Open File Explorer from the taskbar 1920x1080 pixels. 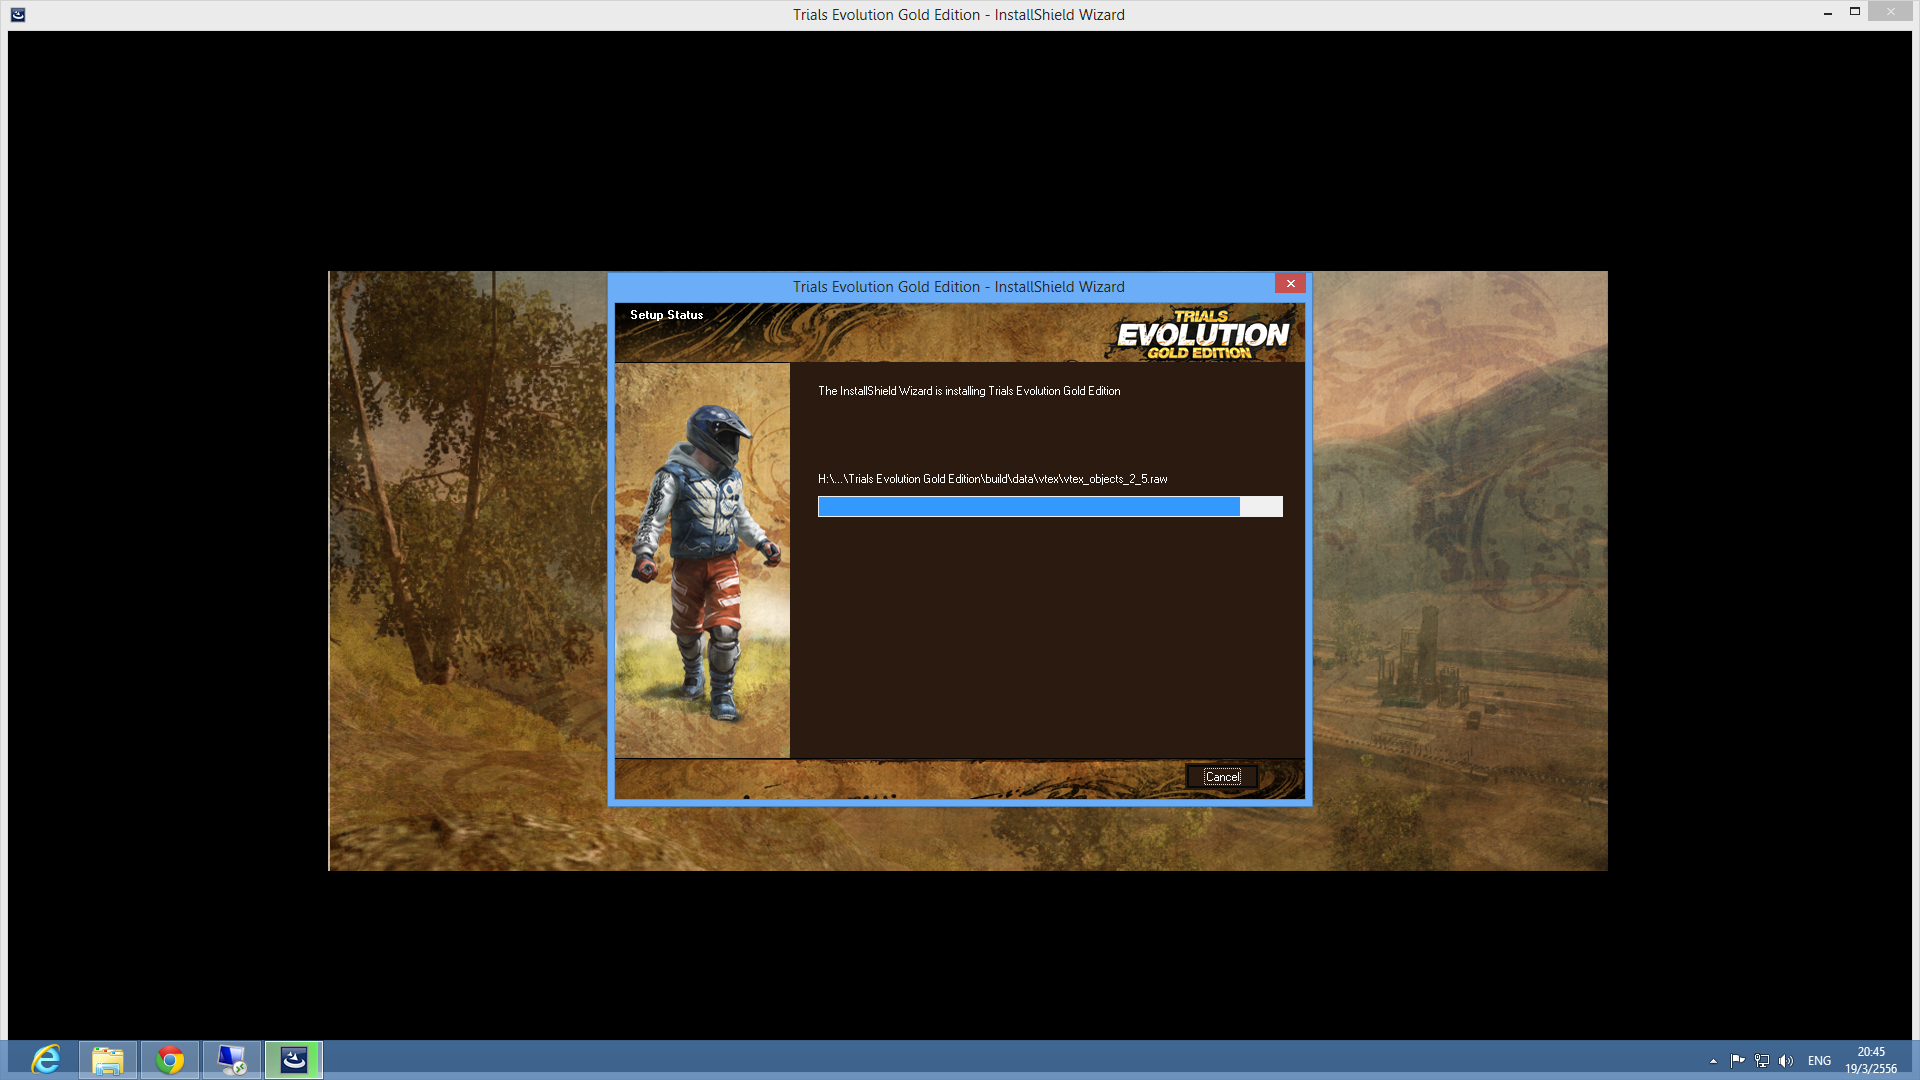[108, 1060]
